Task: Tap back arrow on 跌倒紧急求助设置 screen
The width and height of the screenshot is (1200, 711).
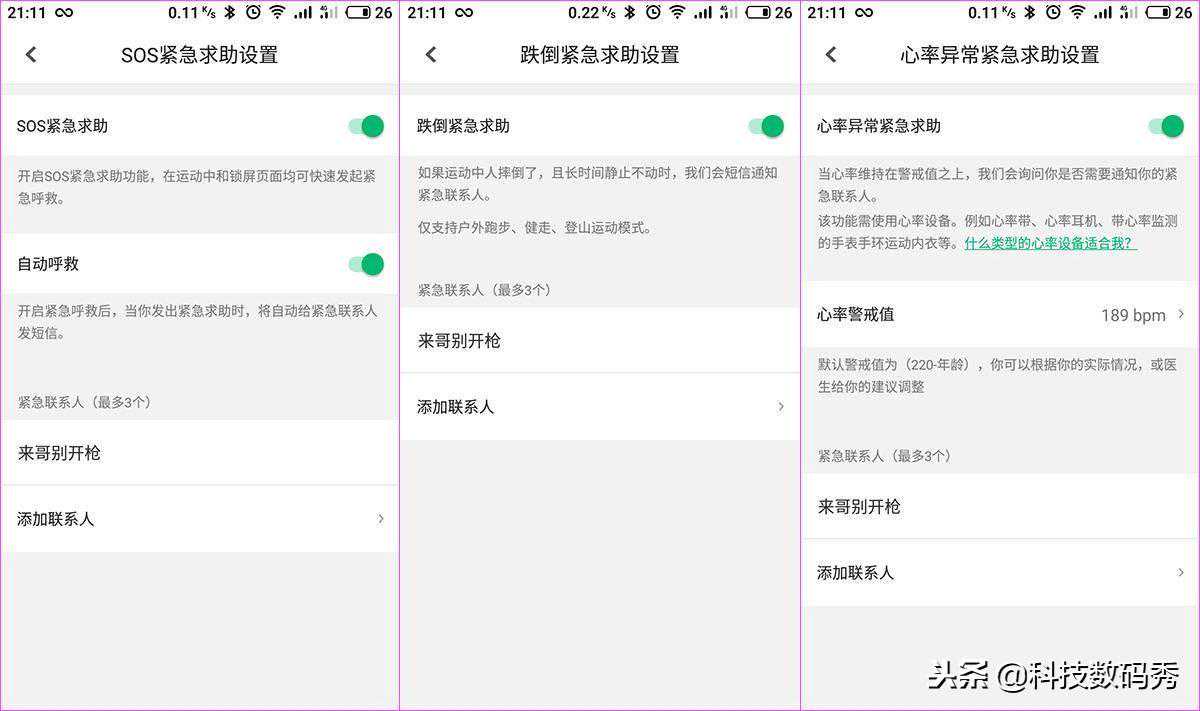Action: (431, 55)
